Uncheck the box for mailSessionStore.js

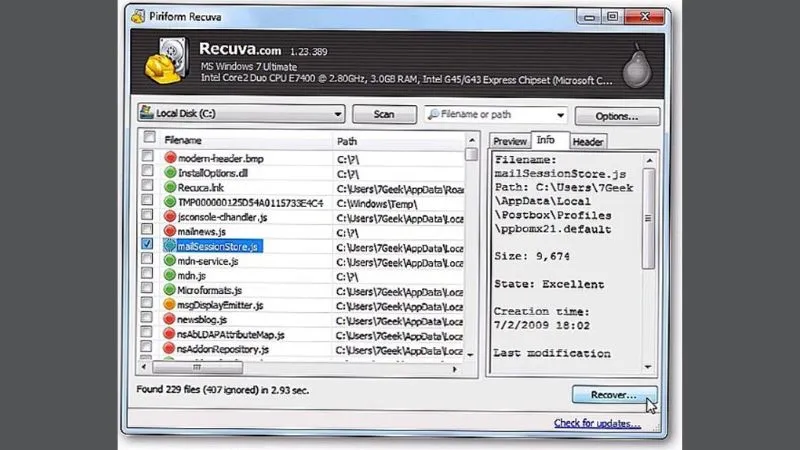pos(147,244)
